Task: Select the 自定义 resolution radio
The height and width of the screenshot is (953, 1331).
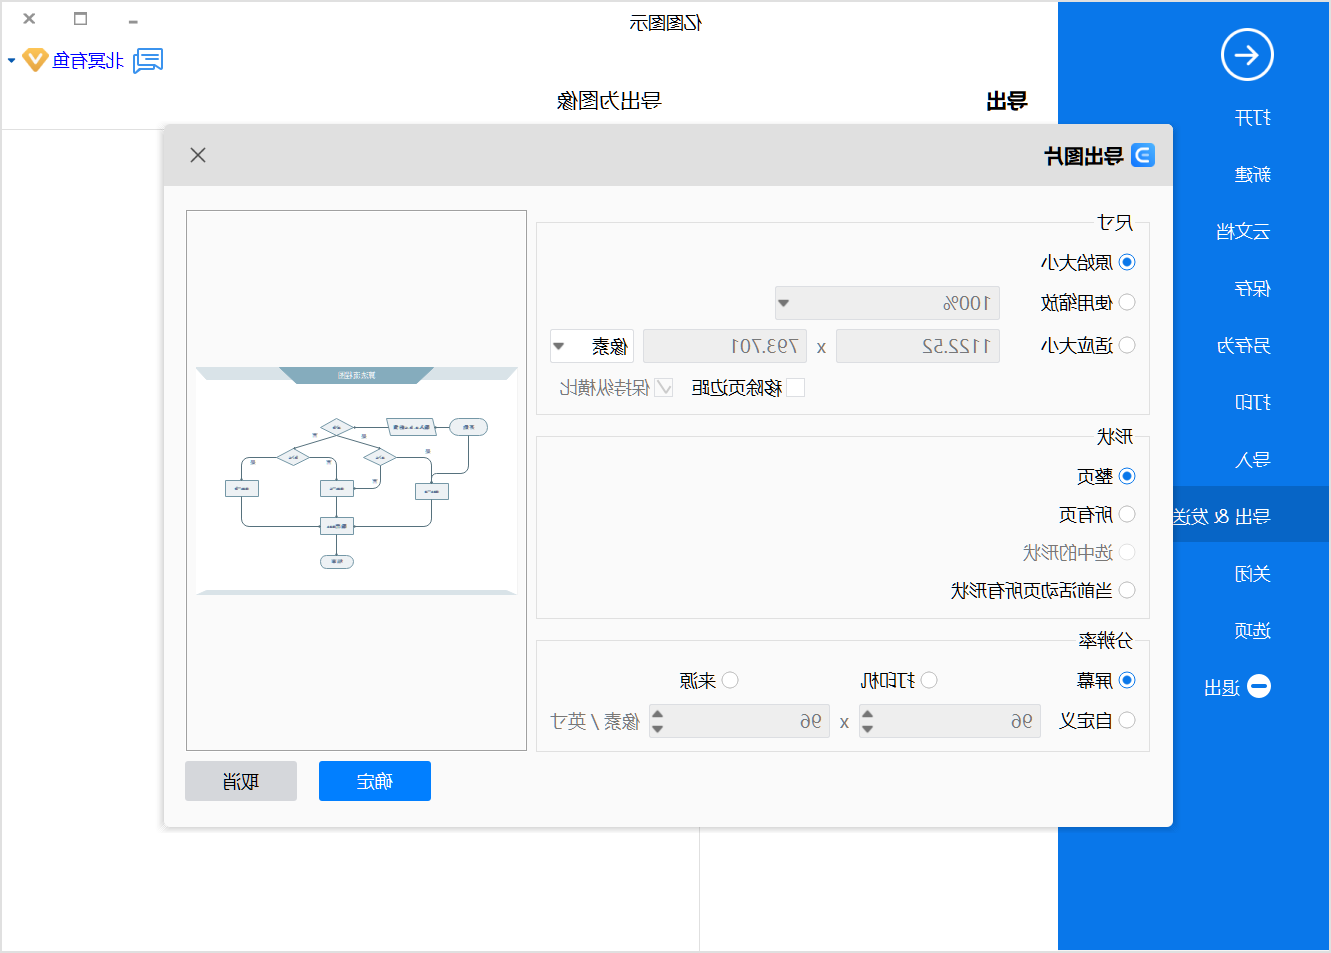Action: 1127,720
